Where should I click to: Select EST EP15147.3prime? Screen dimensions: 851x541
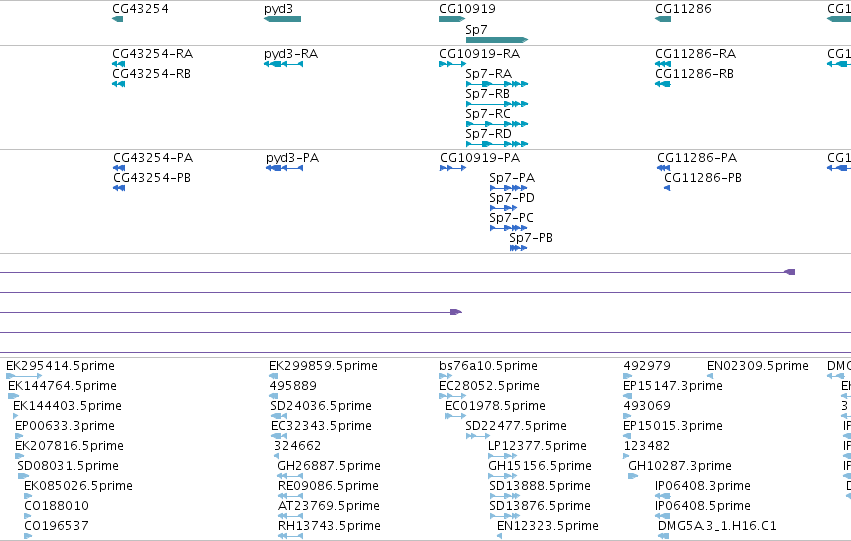627,396
